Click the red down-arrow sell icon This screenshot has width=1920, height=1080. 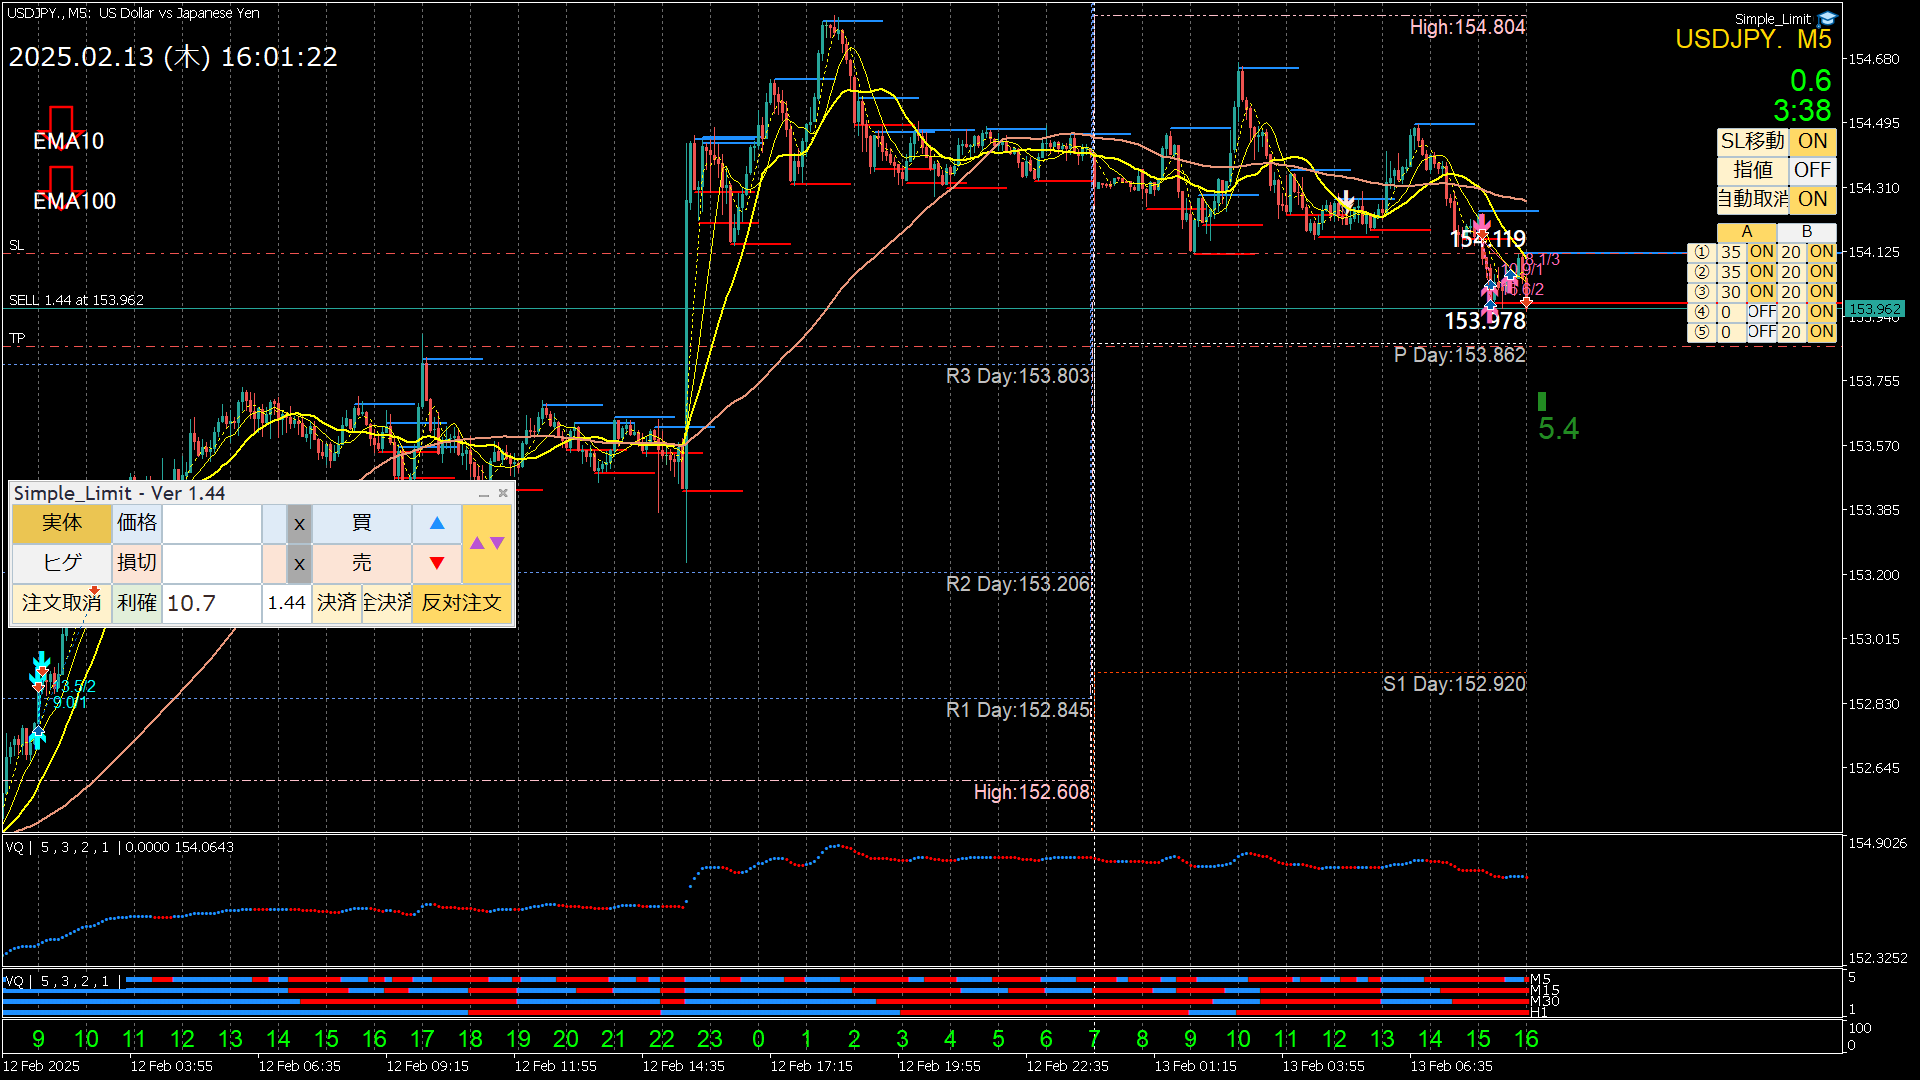437,563
